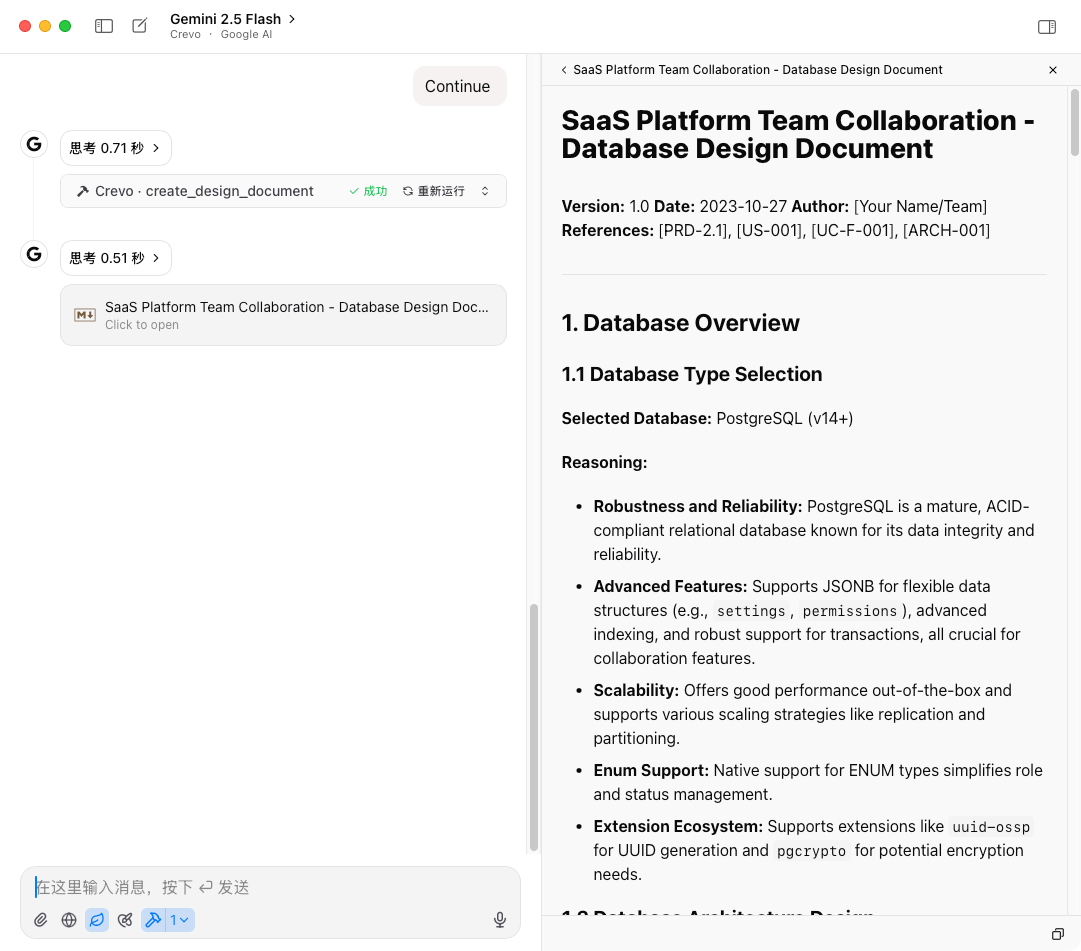The height and width of the screenshot is (951, 1081).
Task: Toggle the globe web search option
Action: point(69,920)
